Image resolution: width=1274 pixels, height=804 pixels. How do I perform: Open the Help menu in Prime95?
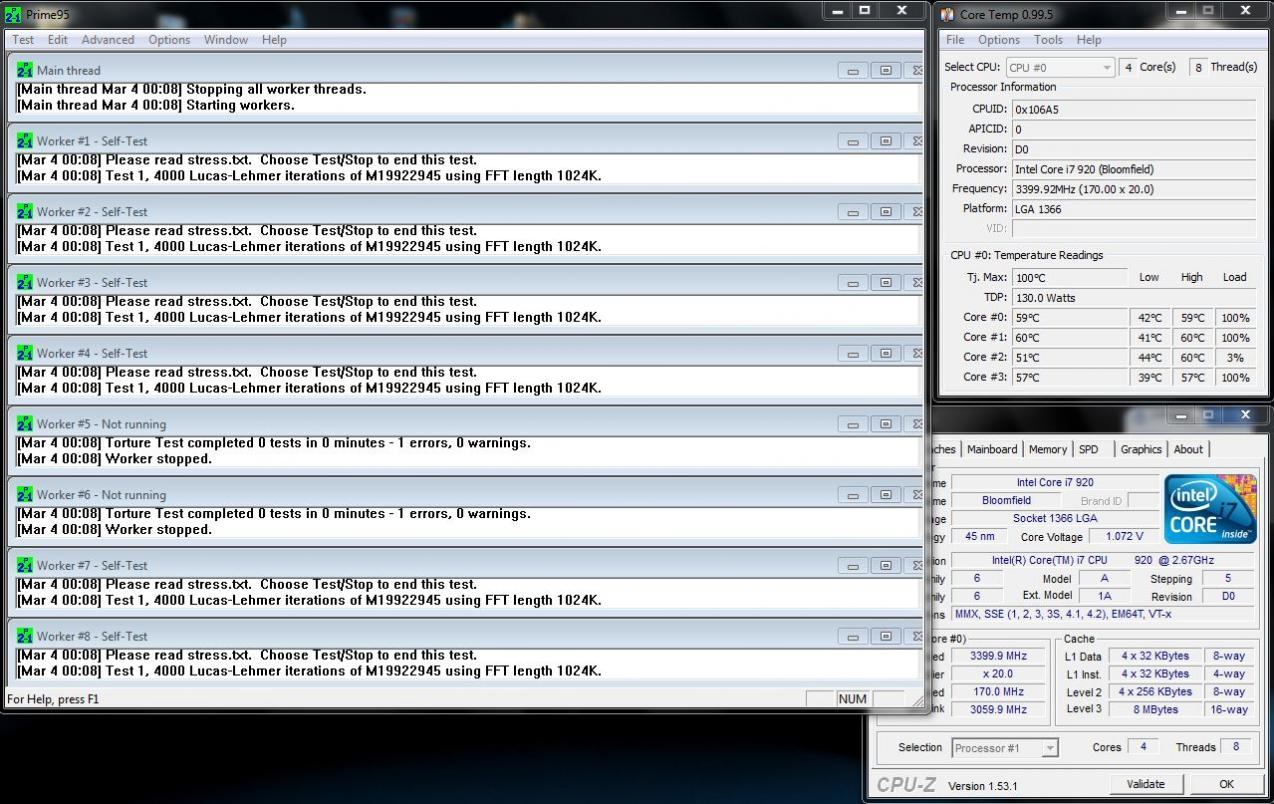274,40
